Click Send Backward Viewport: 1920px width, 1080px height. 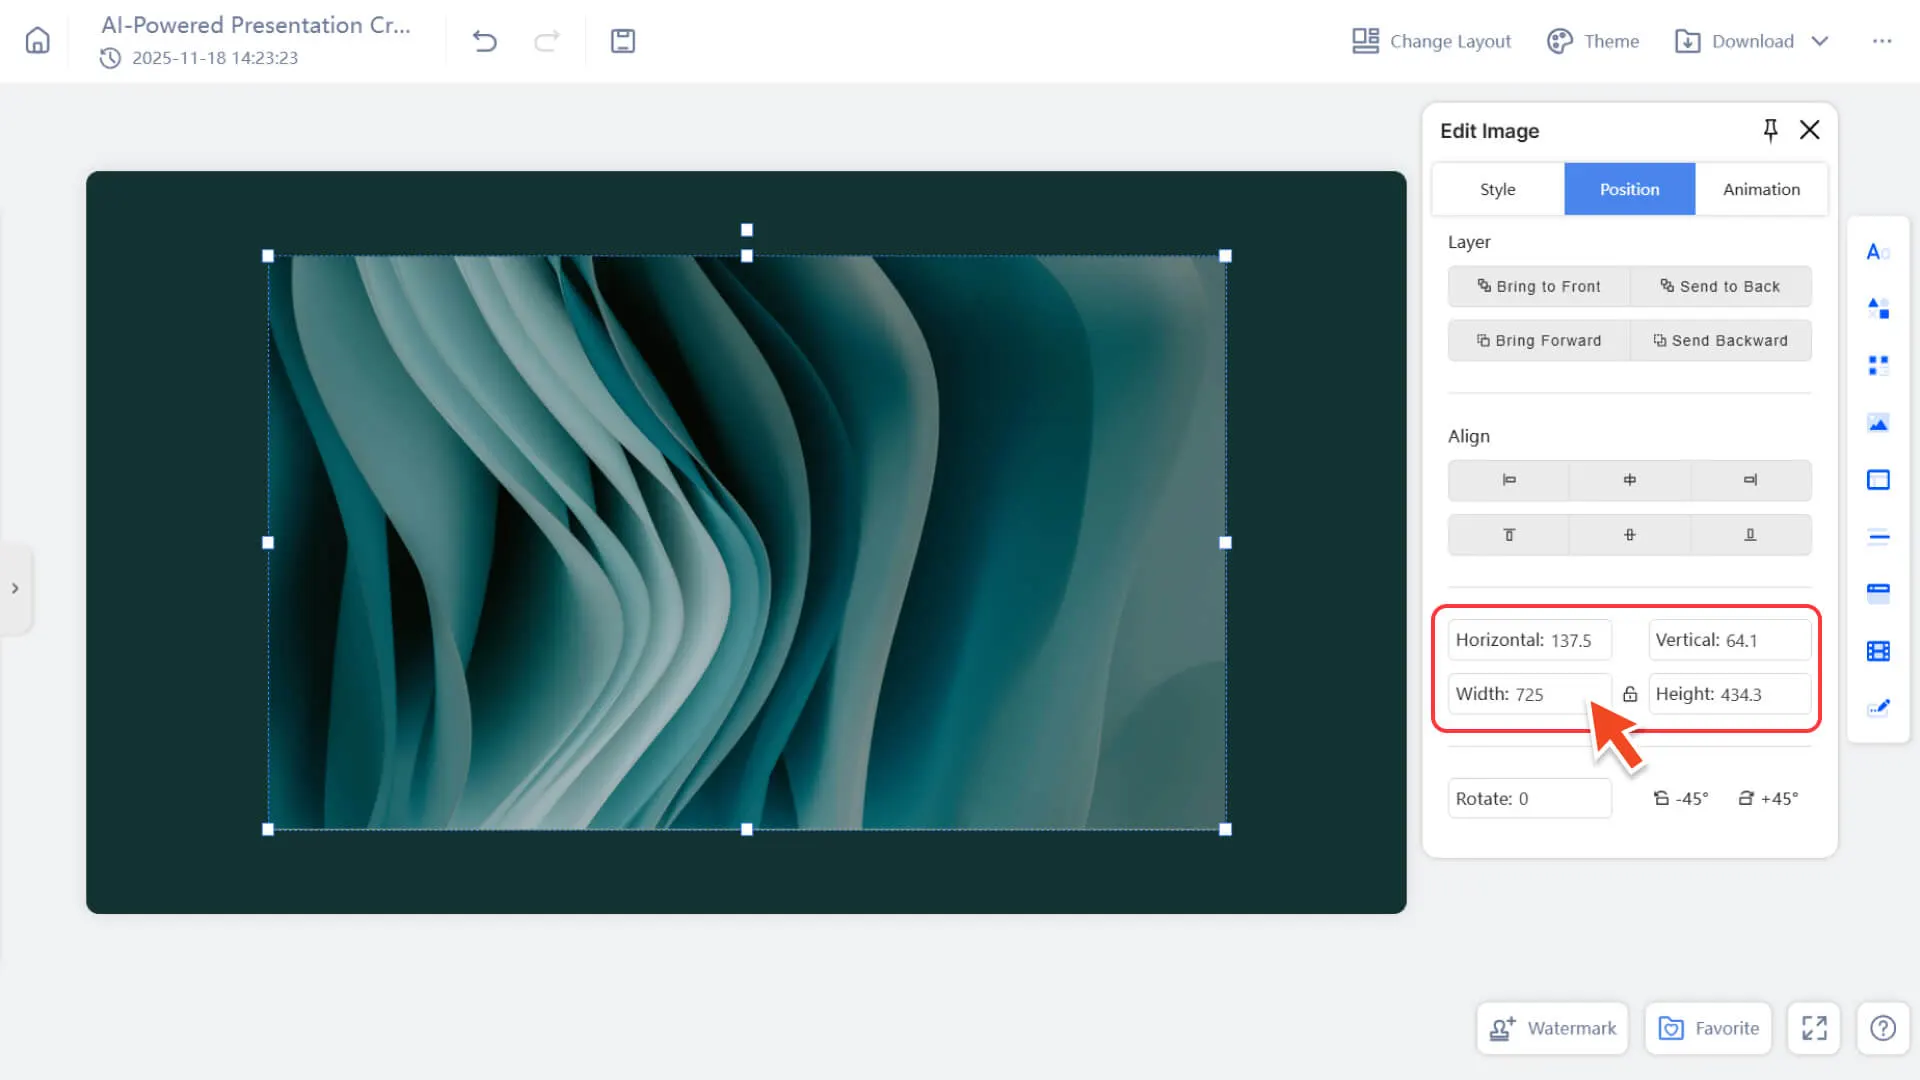[1721, 340]
